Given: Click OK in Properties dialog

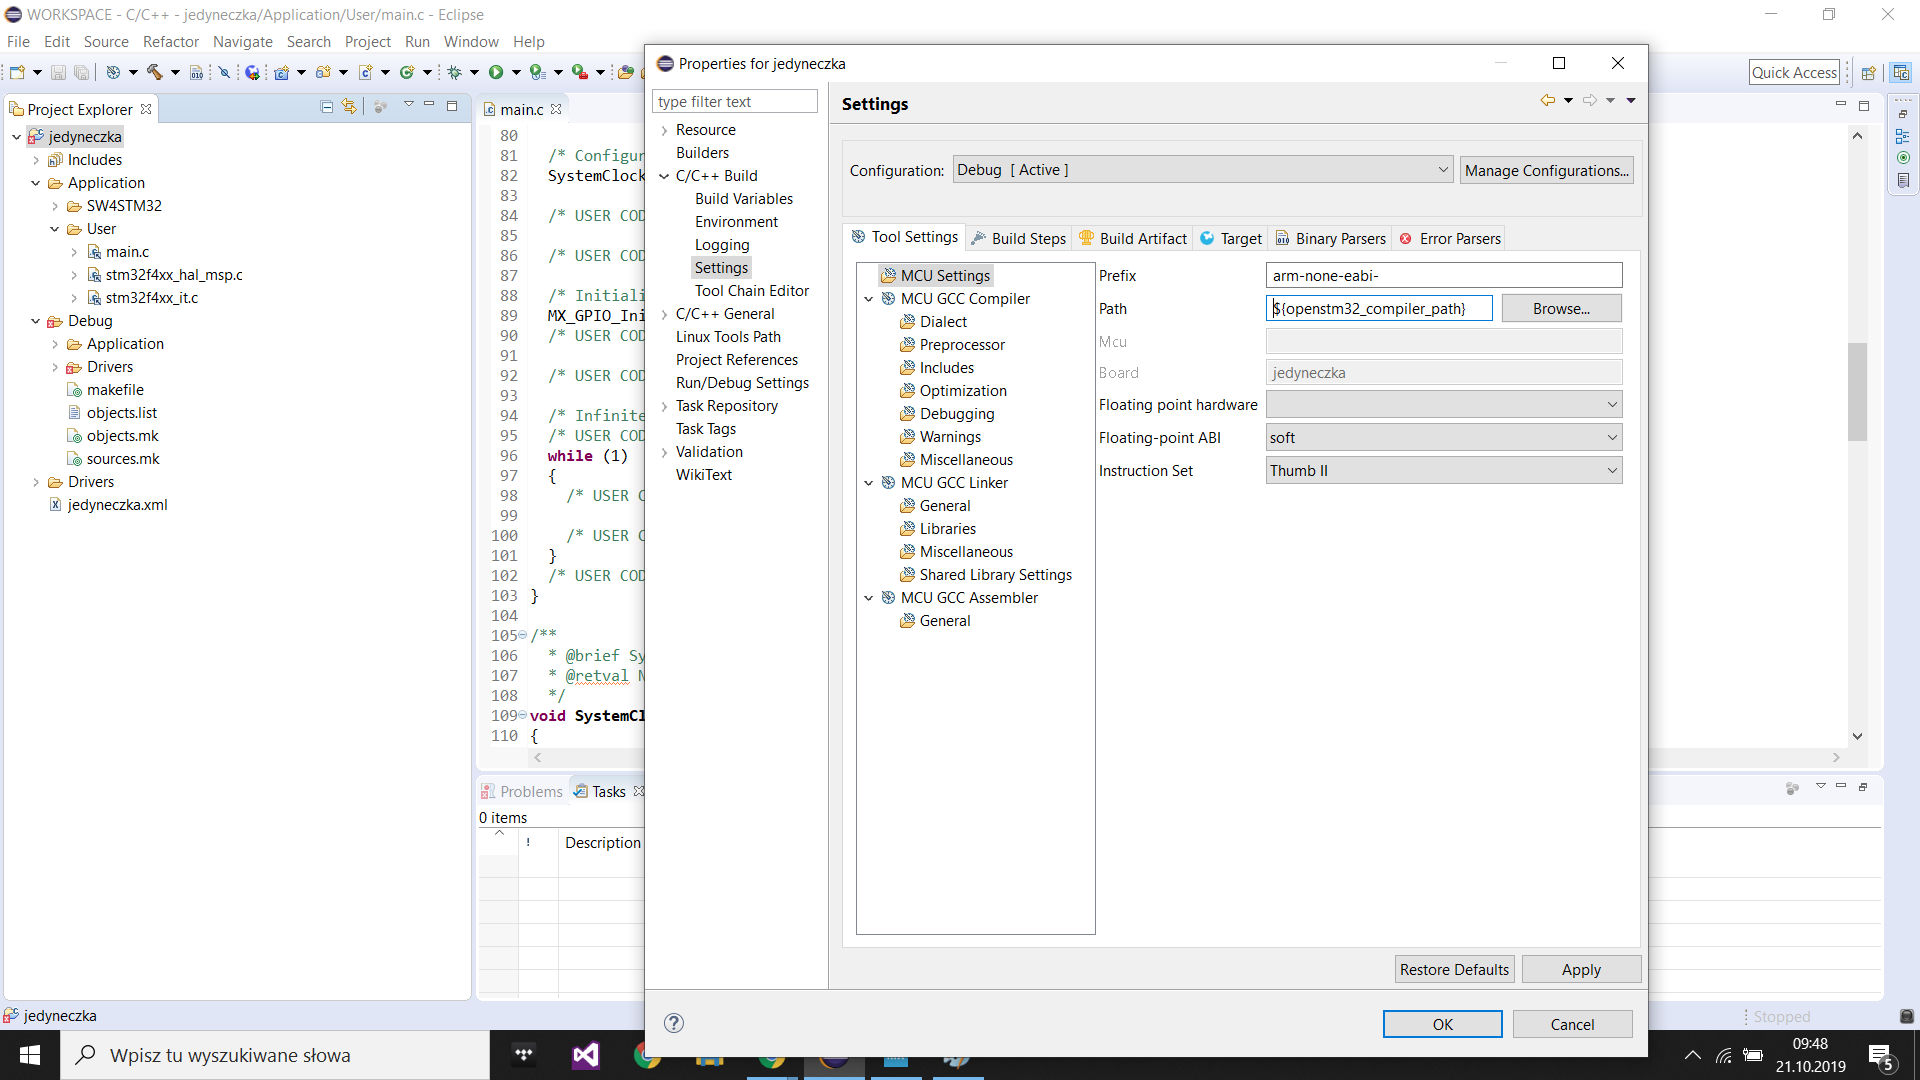Looking at the screenshot, I should (1442, 1024).
